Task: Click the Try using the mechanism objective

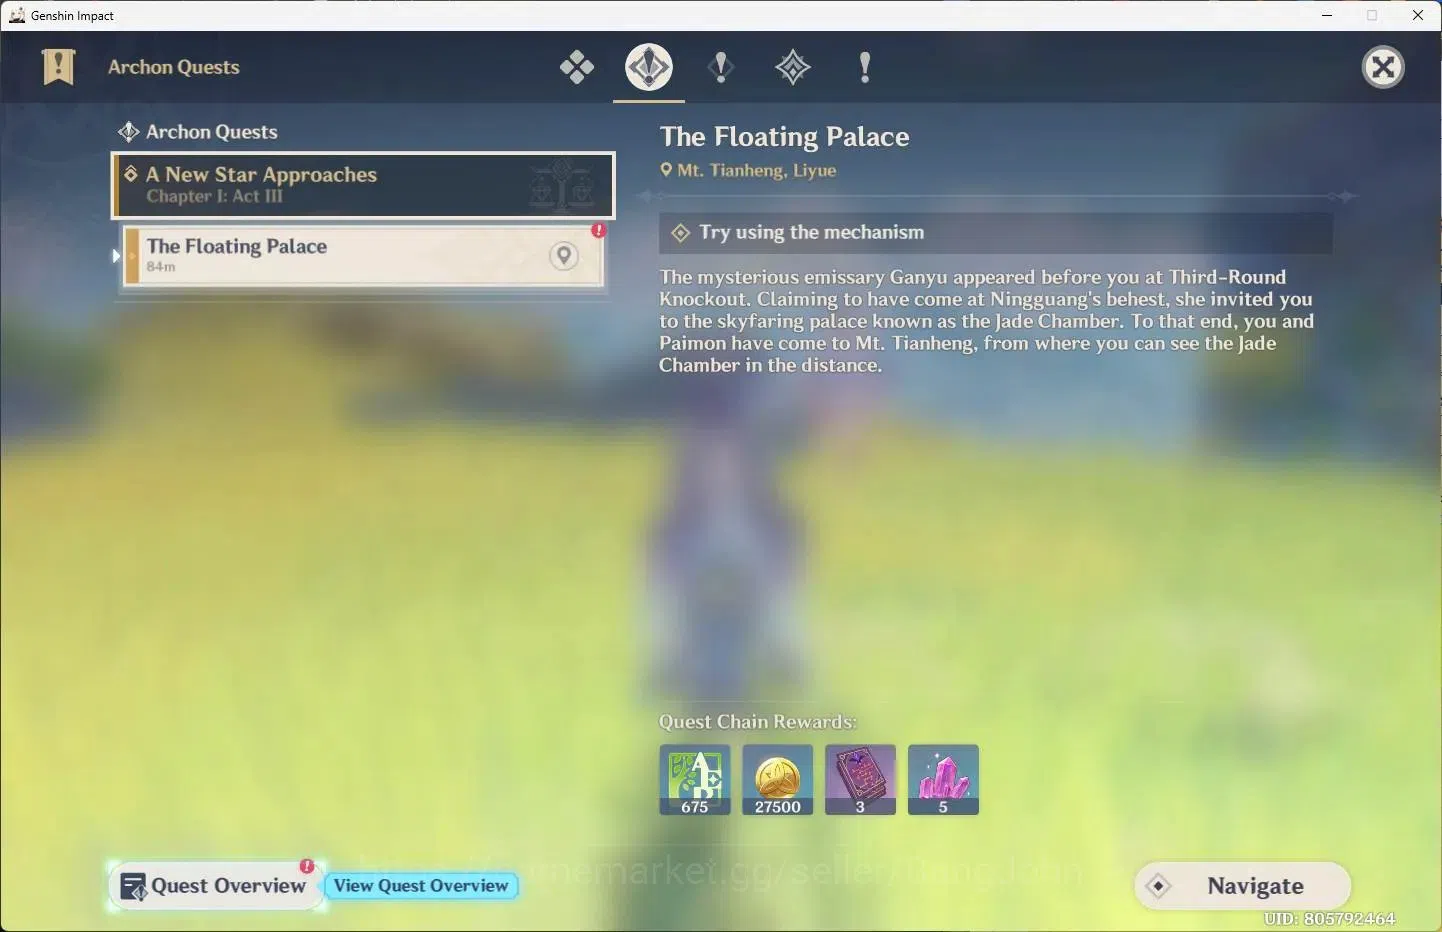Action: [996, 233]
